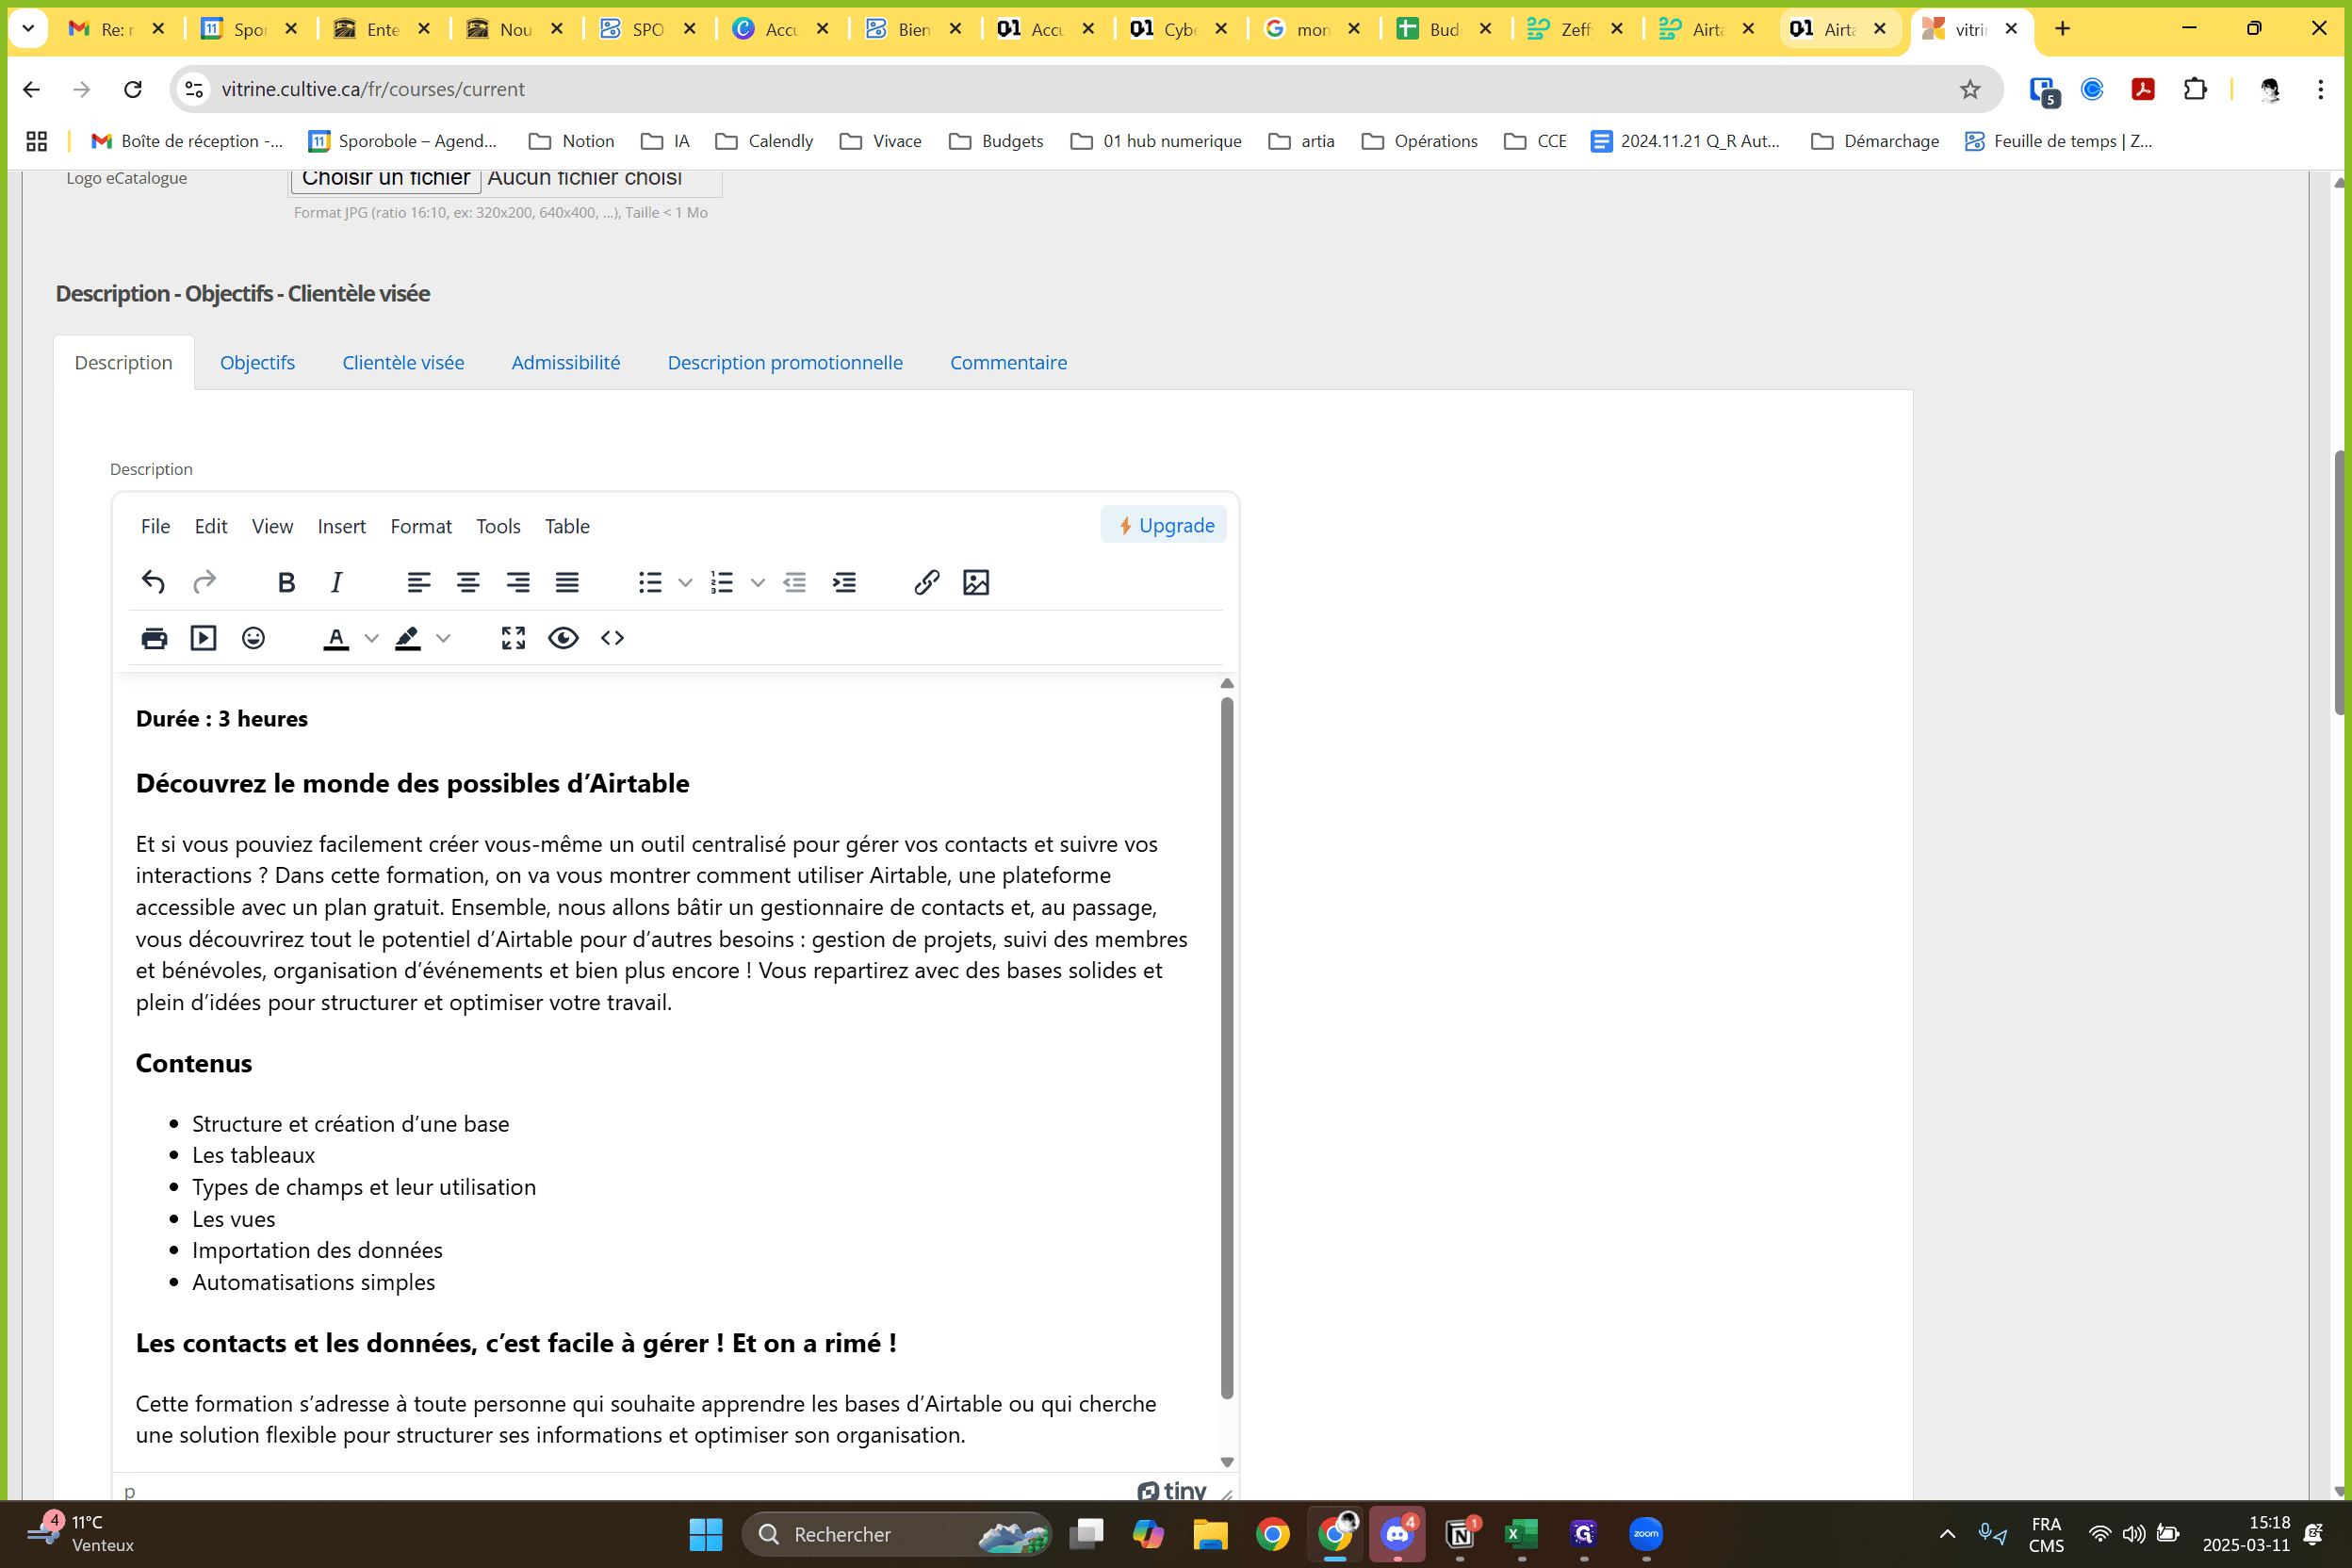Apply text color

[336, 638]
